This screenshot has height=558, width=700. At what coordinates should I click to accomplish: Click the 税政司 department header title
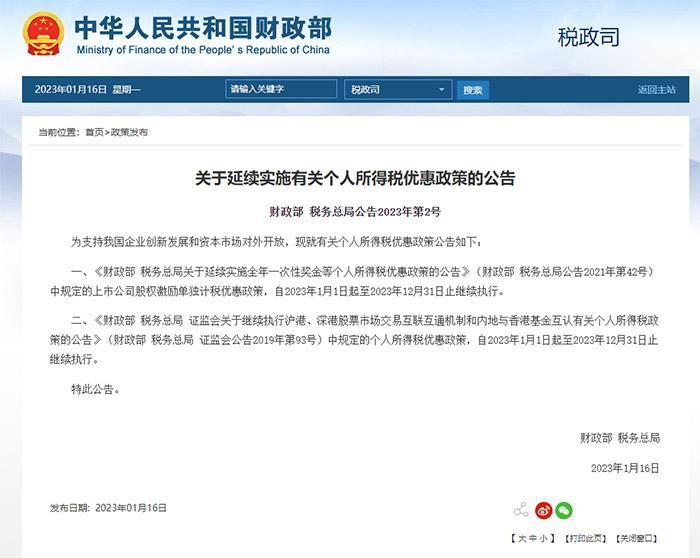tap(588, 37)
